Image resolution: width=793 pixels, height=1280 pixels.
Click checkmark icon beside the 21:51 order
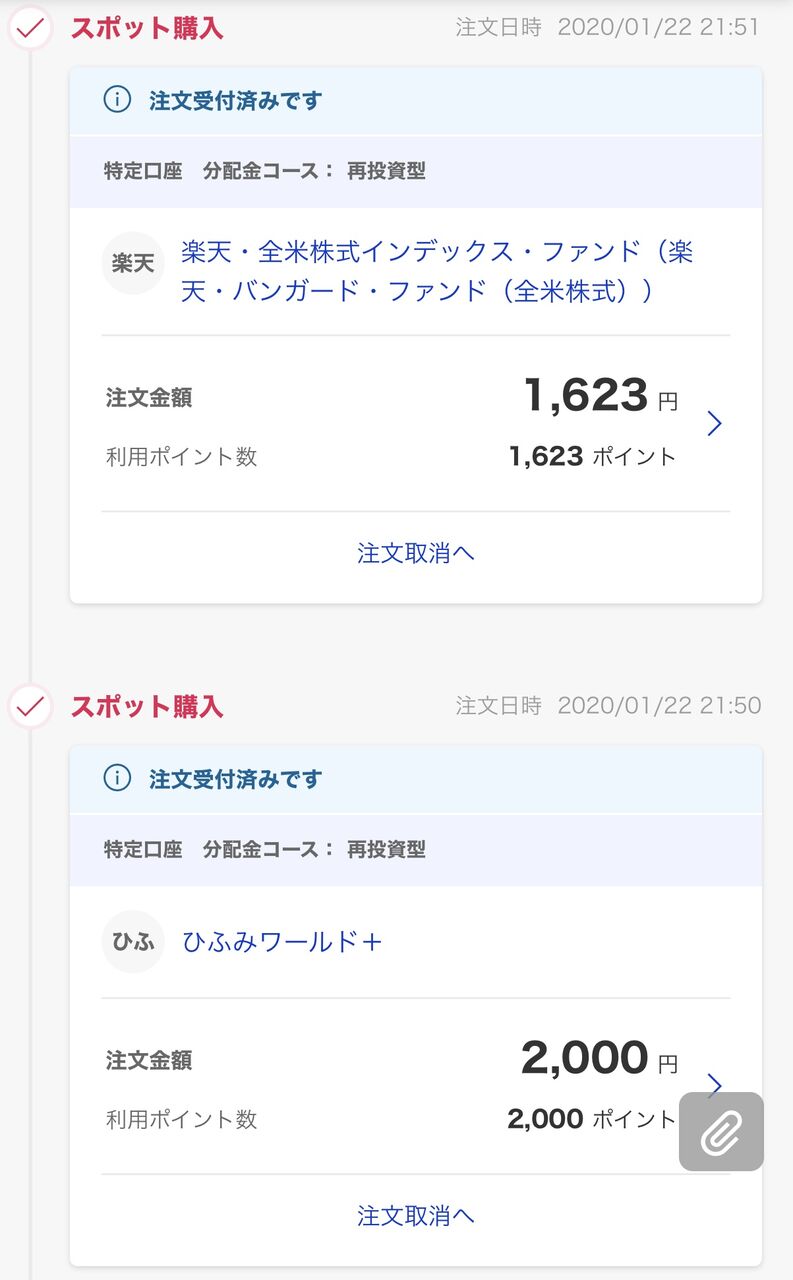click(x=31, y=28)
